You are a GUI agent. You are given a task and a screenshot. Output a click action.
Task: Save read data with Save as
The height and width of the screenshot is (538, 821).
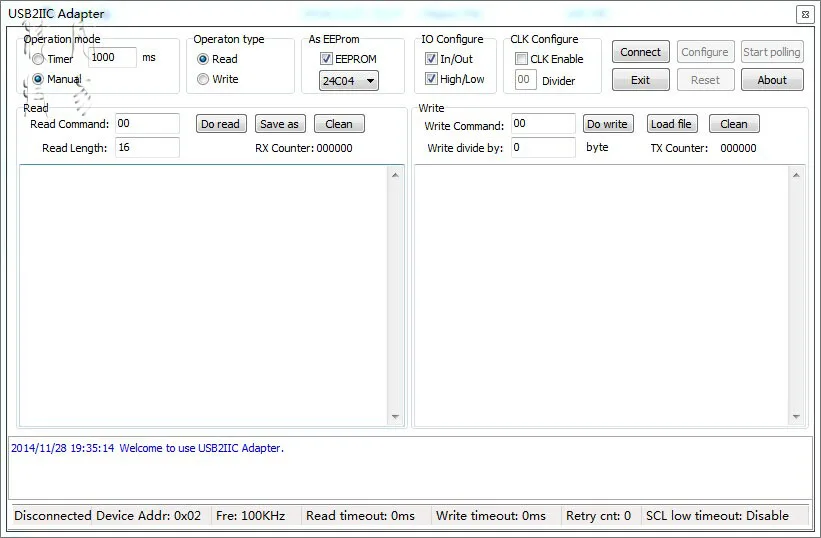coord(279,124)
